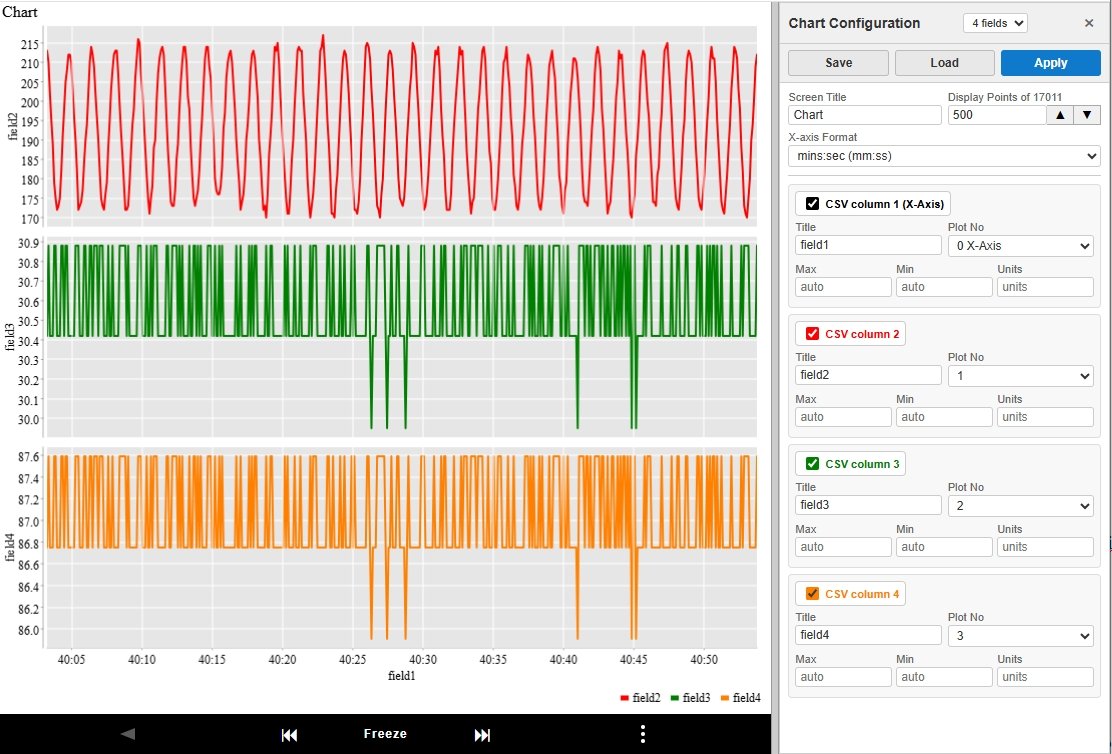1112x754 pixels.
Task: Expand the X-axis Format dropdown
Action: point(943,156)
